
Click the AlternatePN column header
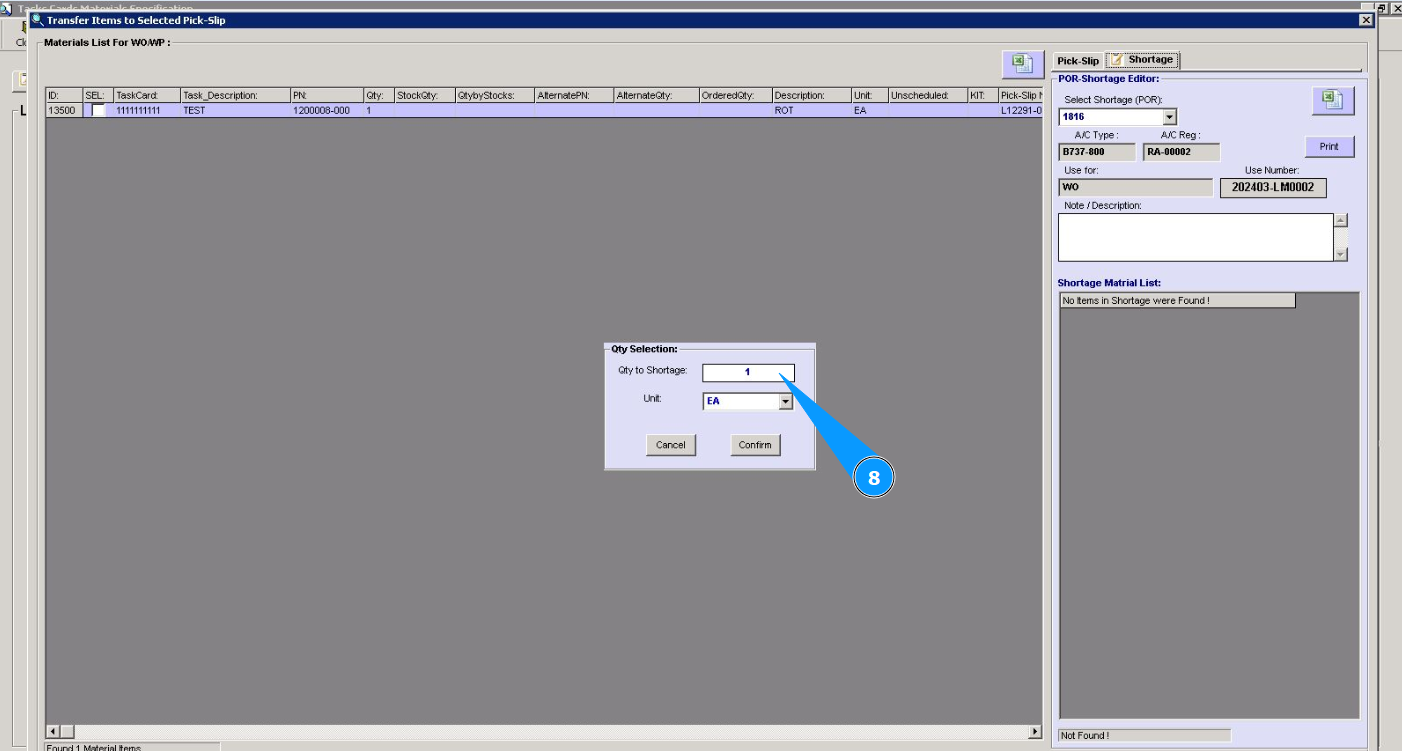point(574,96)
